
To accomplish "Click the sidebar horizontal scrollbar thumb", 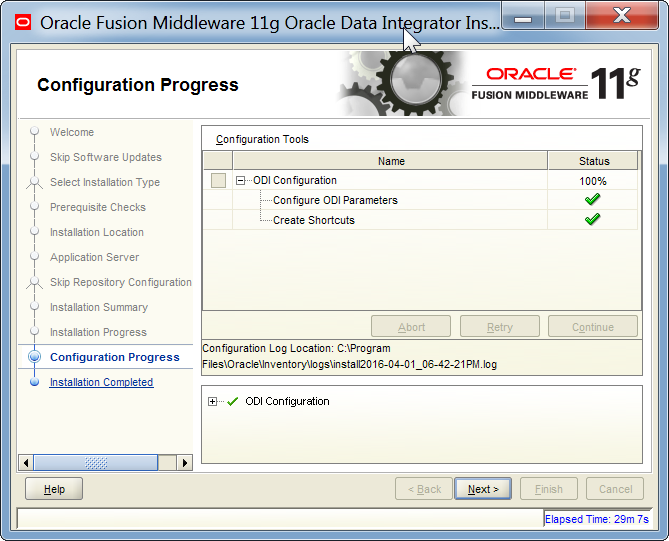I will pos(96,462).
